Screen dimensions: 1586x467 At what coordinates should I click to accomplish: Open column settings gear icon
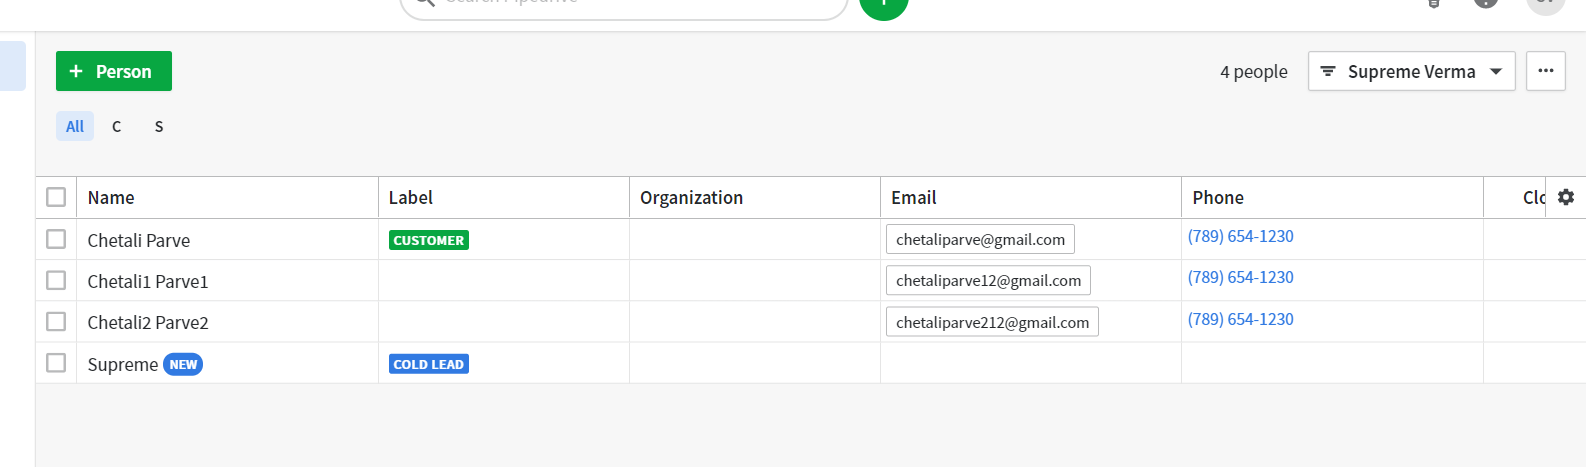point(1566,197)
